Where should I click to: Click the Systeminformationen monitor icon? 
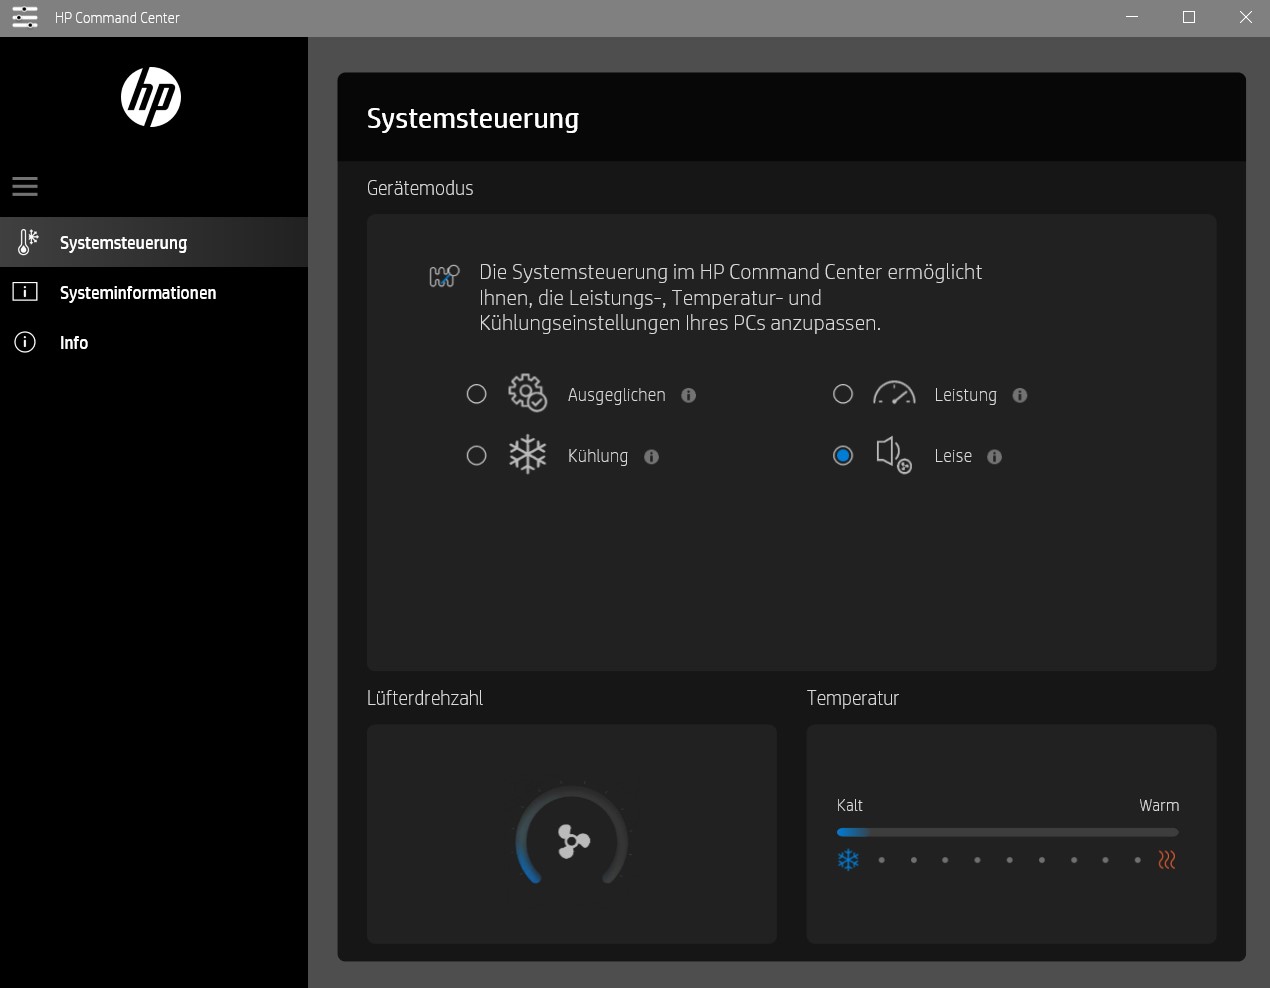[25, 292]
